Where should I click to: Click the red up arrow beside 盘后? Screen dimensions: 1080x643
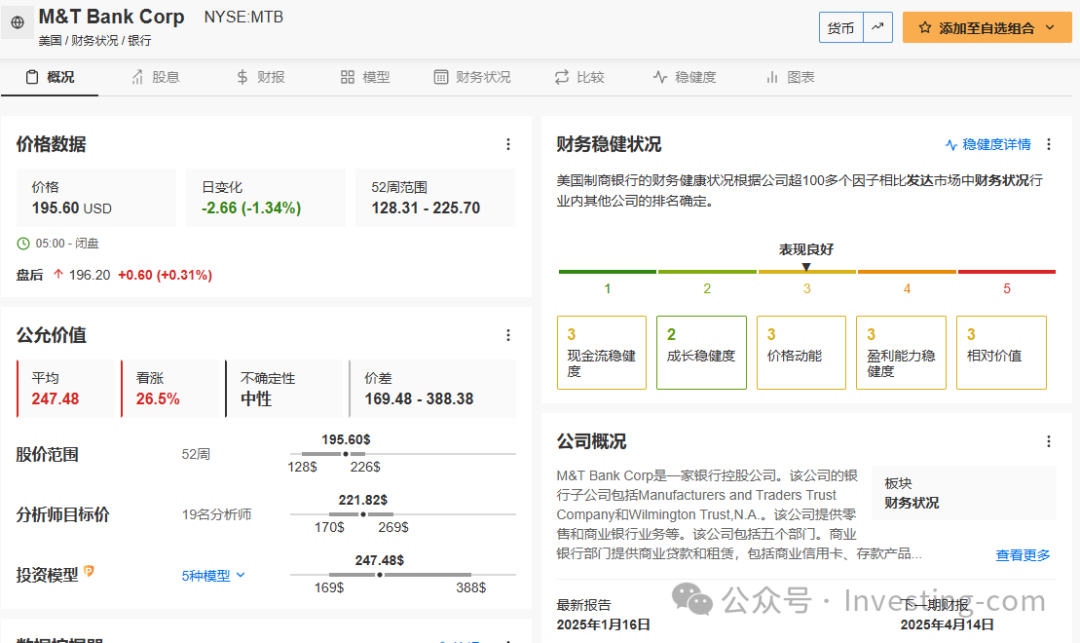pyautogui.click(x=59, y=274)
